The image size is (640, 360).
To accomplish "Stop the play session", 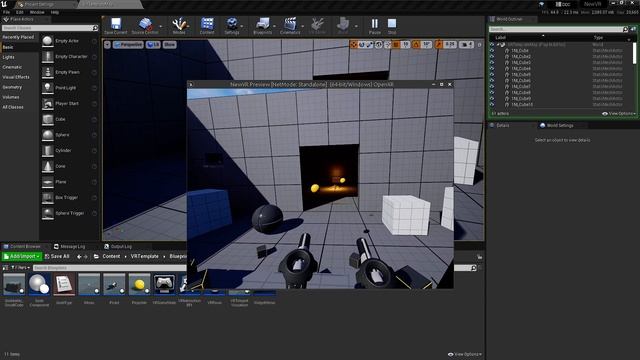I will coord(392,25).
